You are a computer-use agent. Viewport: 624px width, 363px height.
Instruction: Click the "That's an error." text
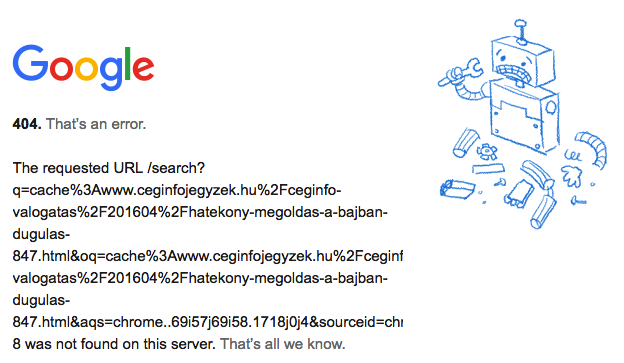pyautogui.click(x=96, y=124)
